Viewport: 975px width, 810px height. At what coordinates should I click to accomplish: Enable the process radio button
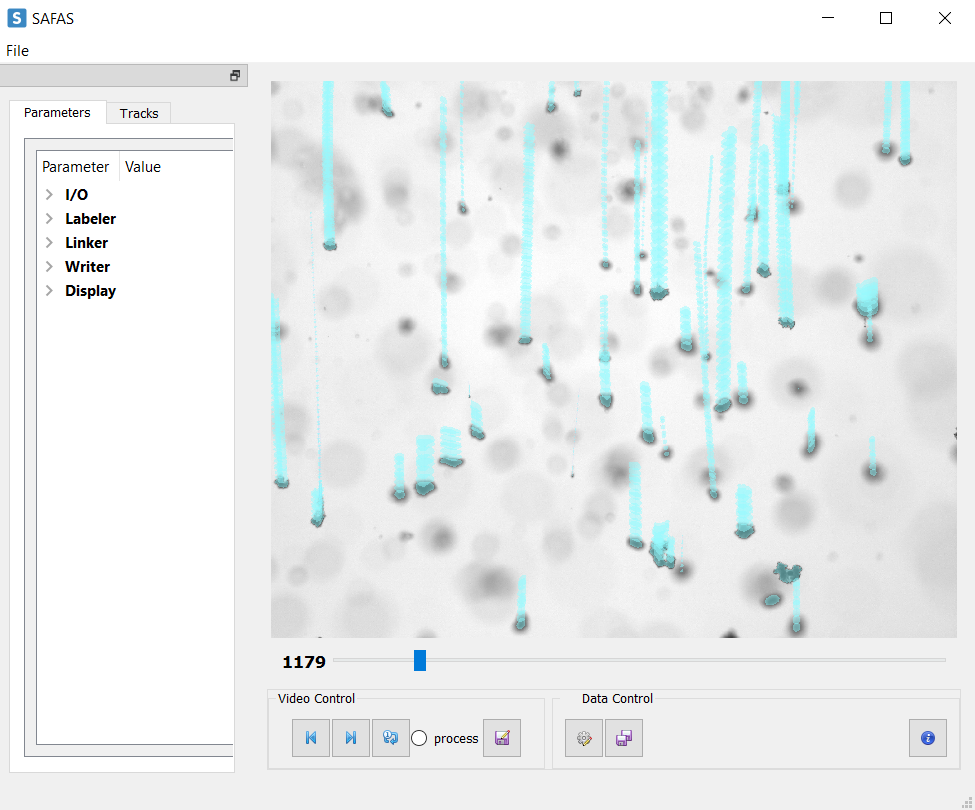click(x=419, y=738)
